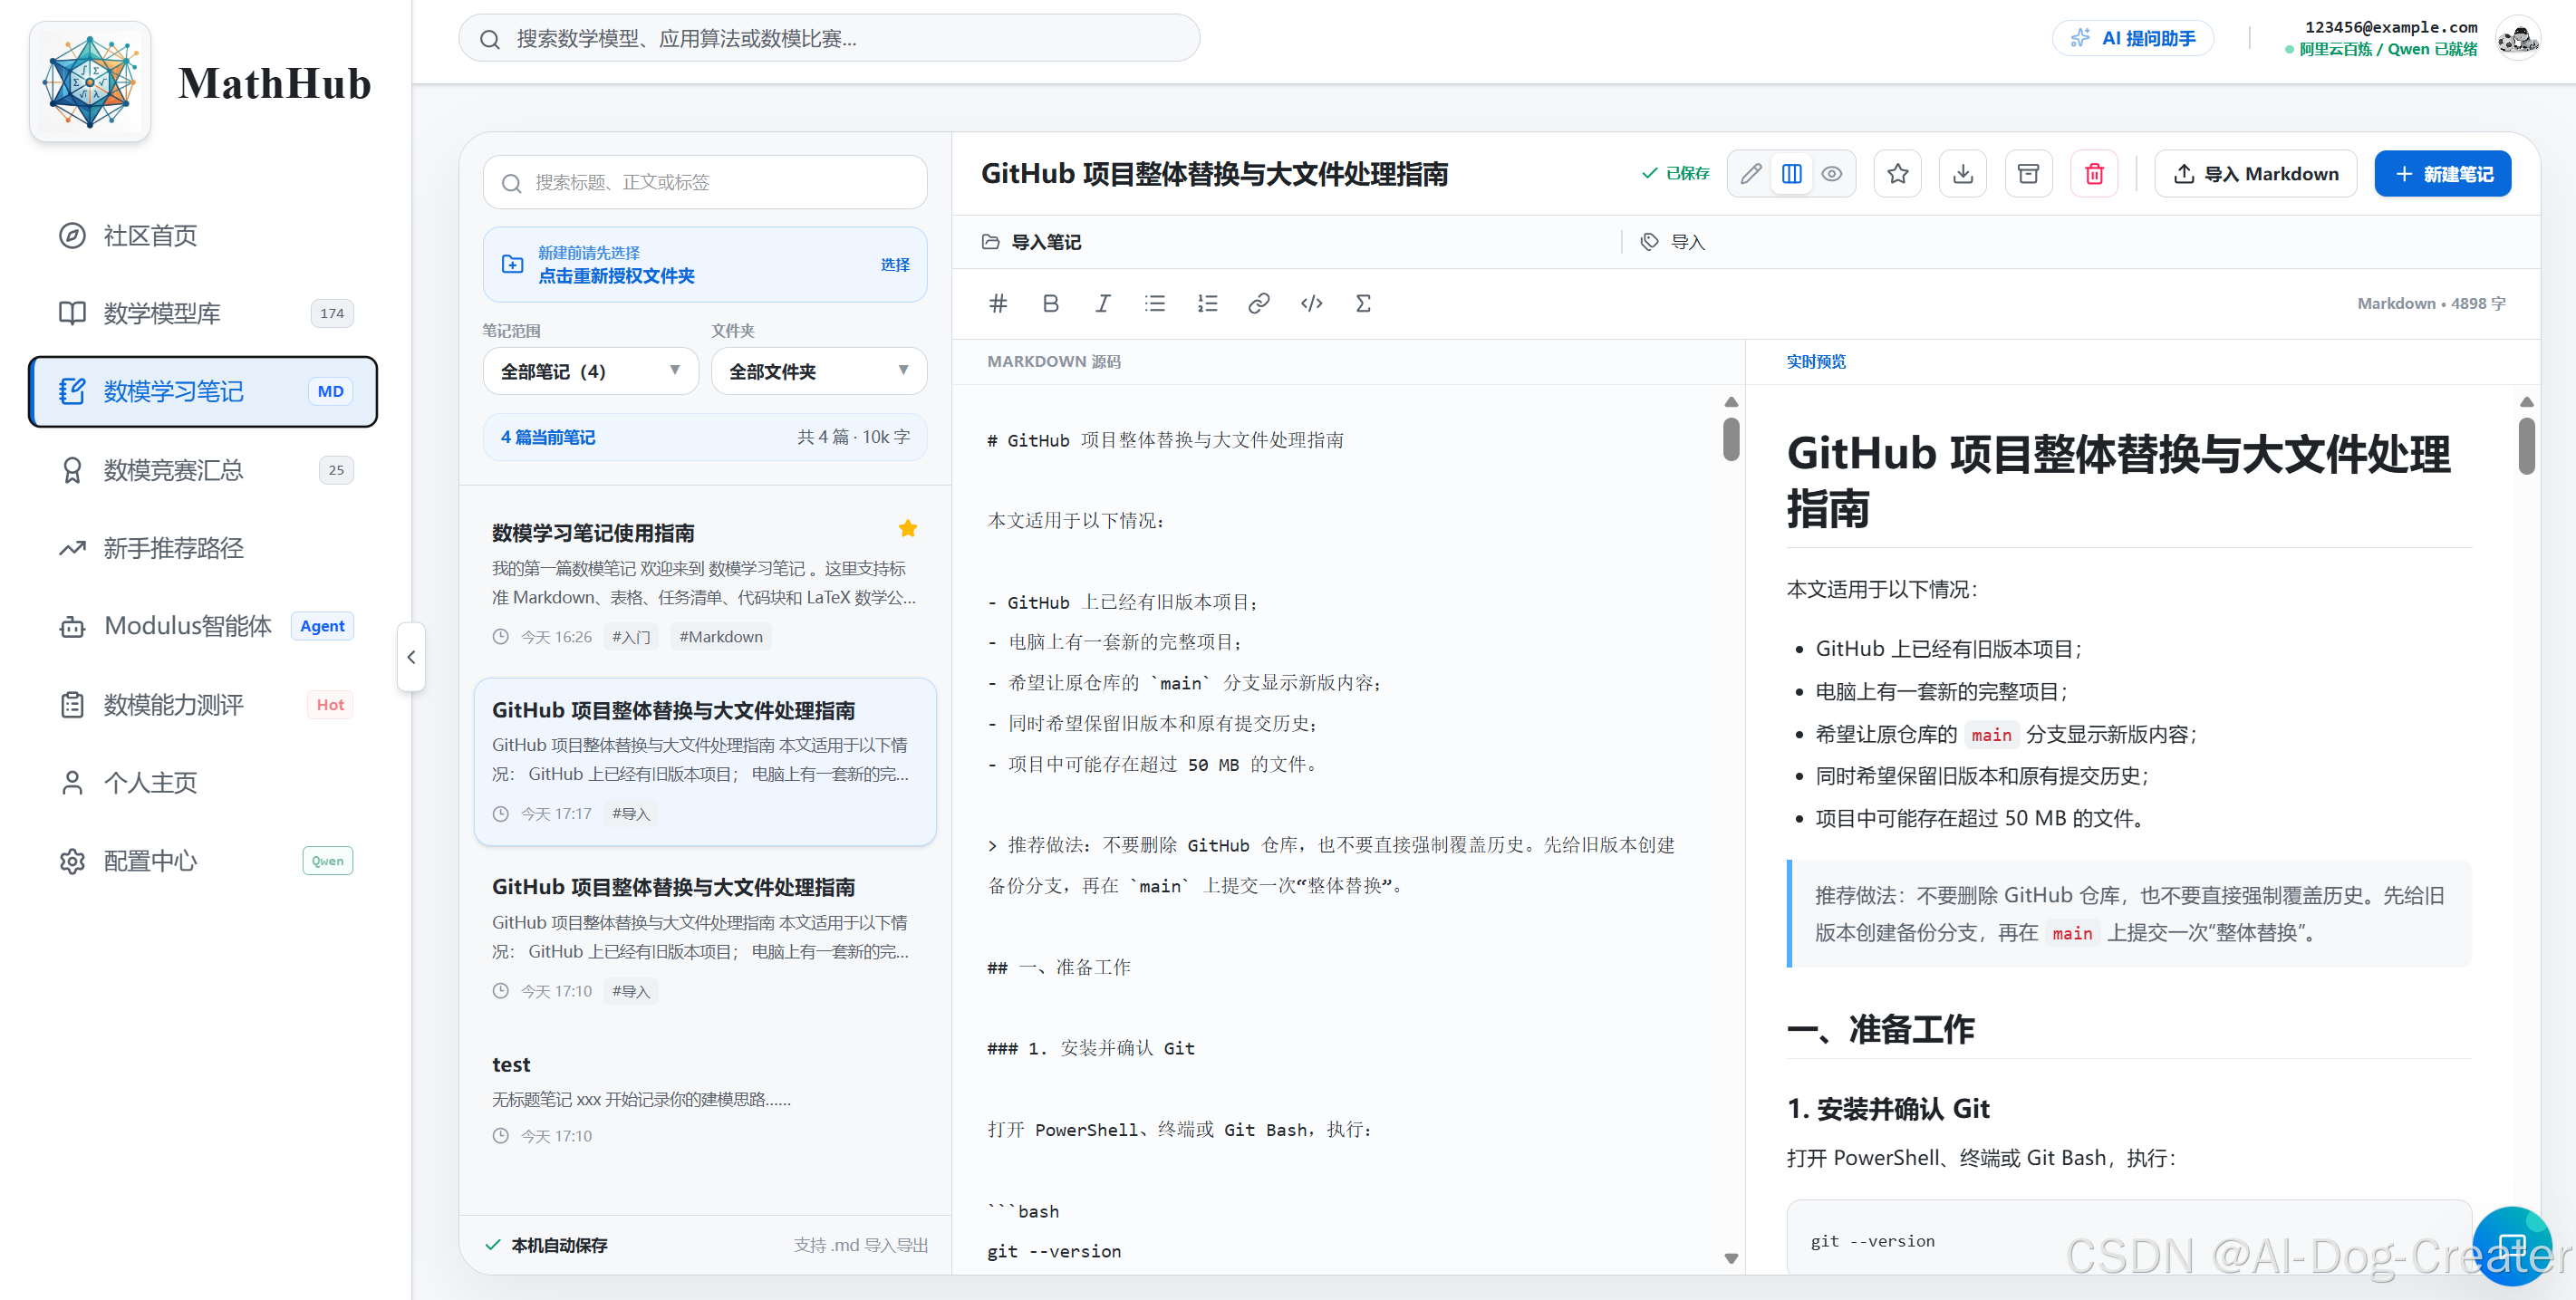
Task: Focus the notes search field
Action: (705, 182)
